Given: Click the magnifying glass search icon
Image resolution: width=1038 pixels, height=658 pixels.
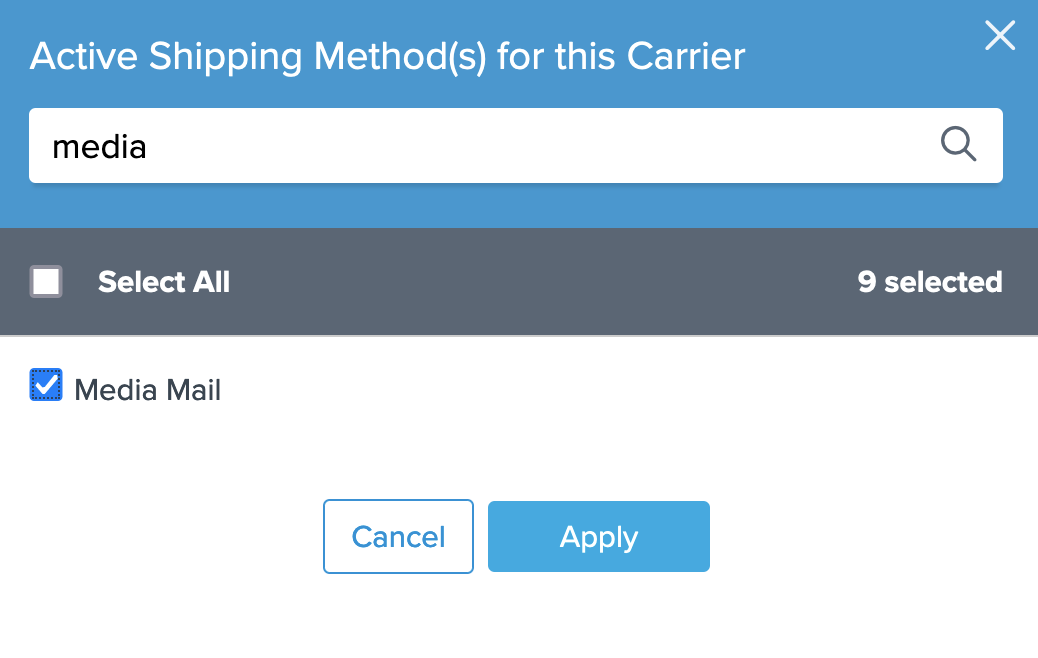Looking at the screenshot, I should click(x=958, y=145).
